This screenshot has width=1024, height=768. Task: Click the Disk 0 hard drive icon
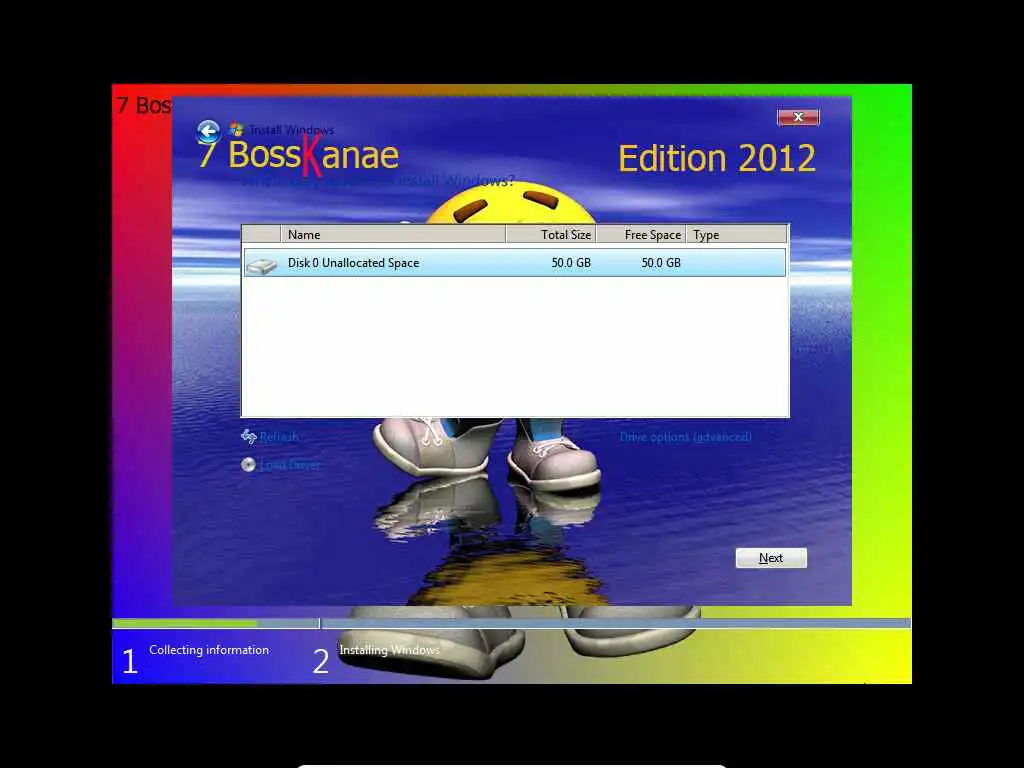[x=262, y=264]
